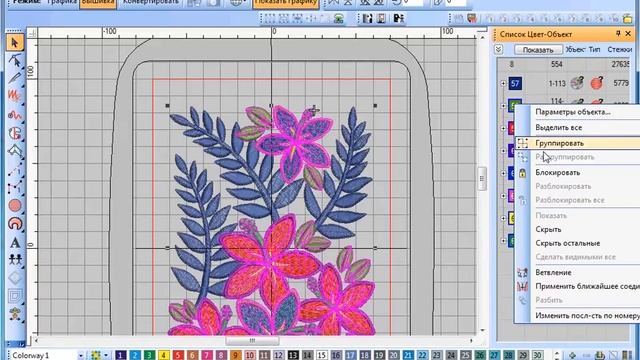Click the red thread ball icon in row 57
640x360 pixels.
tap(597, 83)
